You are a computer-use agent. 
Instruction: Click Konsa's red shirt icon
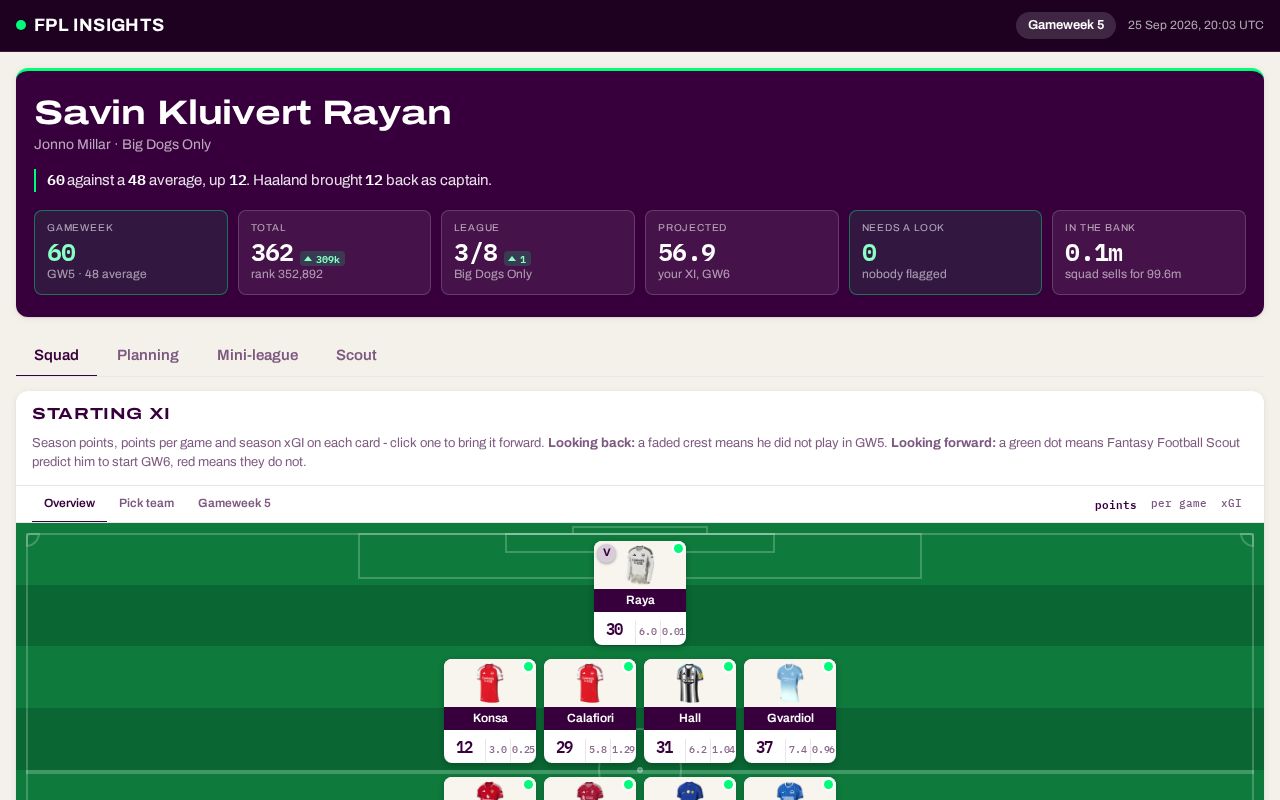[490, 683]
